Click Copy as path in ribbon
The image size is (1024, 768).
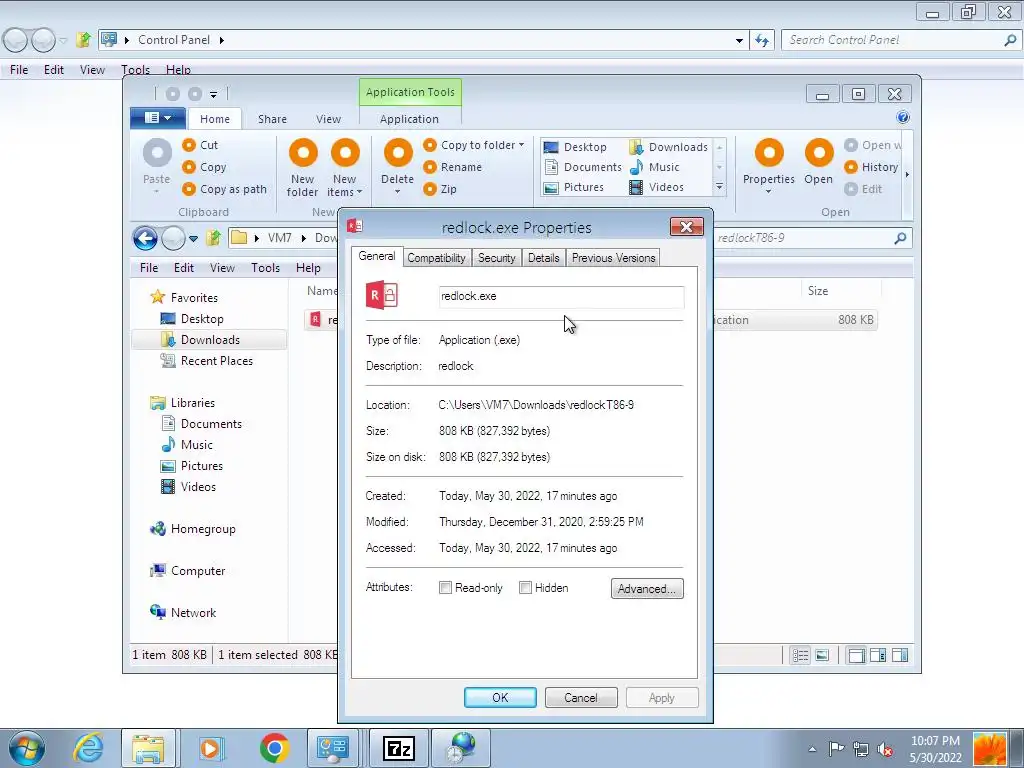(x=225, y=189)
